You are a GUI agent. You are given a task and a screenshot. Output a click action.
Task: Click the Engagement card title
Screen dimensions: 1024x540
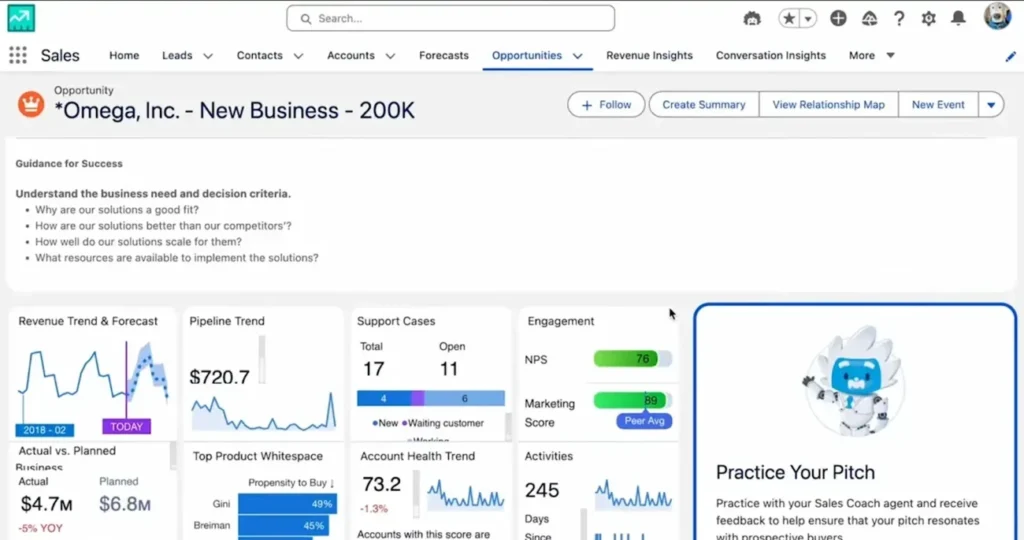(561, 321)
